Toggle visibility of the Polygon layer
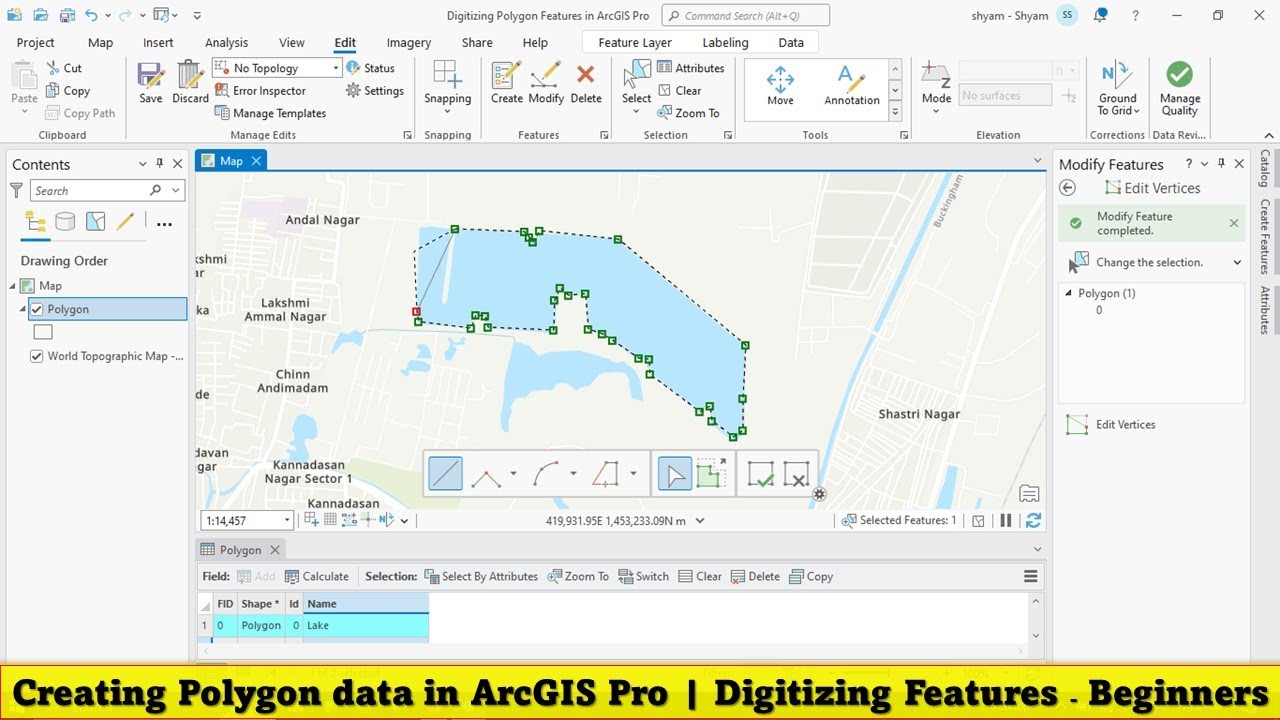 click(x=37, y=309)
